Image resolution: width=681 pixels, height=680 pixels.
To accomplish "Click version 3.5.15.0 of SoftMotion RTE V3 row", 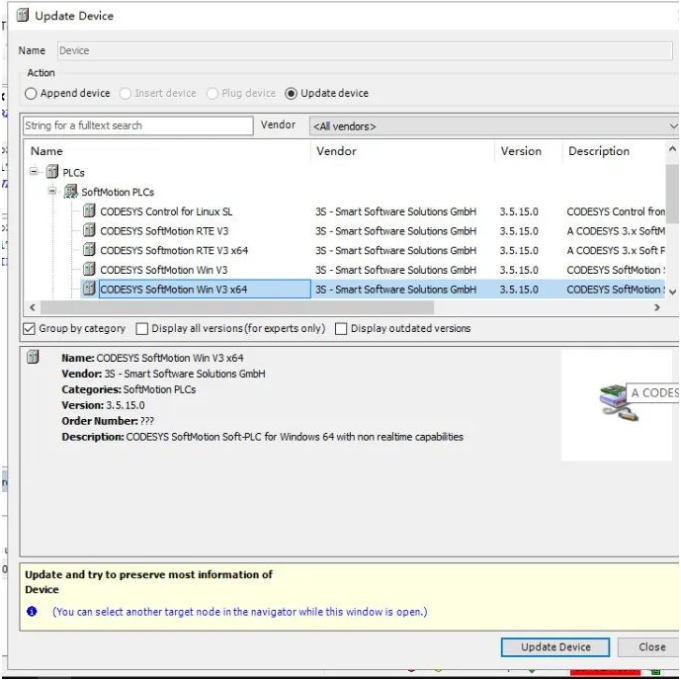I will [x=519, y=231].
